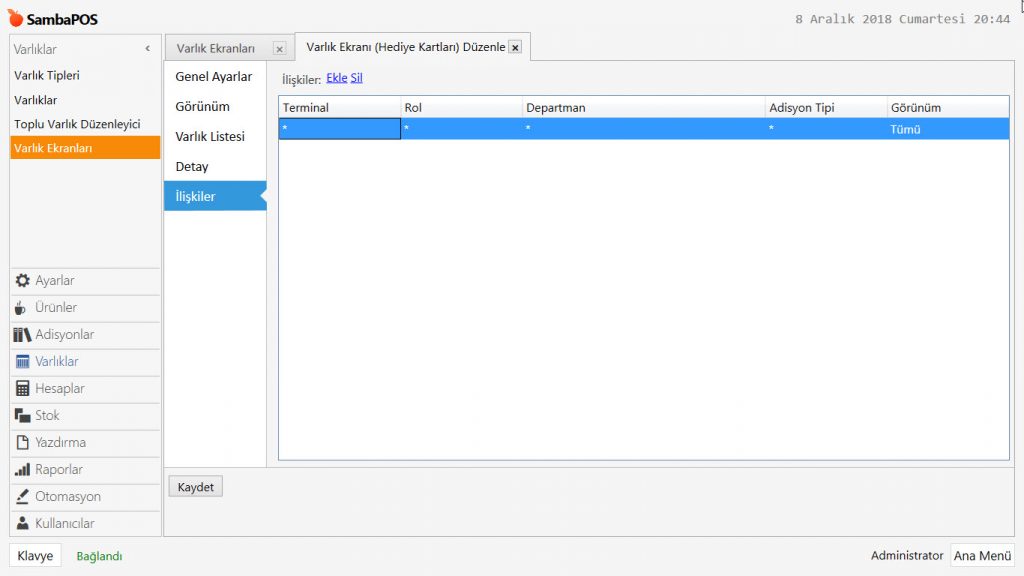This screenshot has width=1024, height=576.
Task: Delete the relation using Sil link
Action: pos(357,78)
